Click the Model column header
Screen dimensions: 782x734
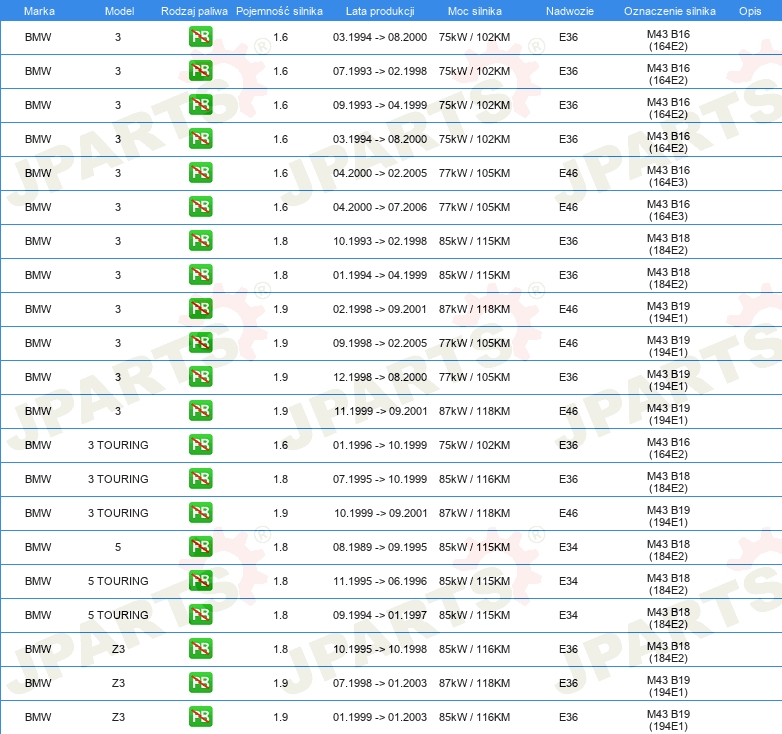click(x=119, y=11)
